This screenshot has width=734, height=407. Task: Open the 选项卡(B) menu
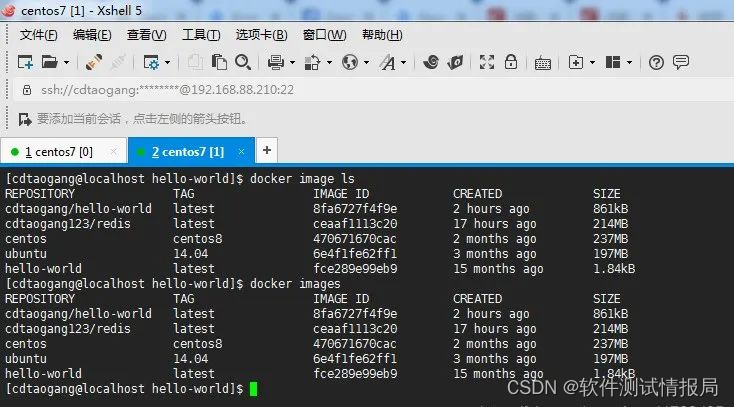[261, 35]
